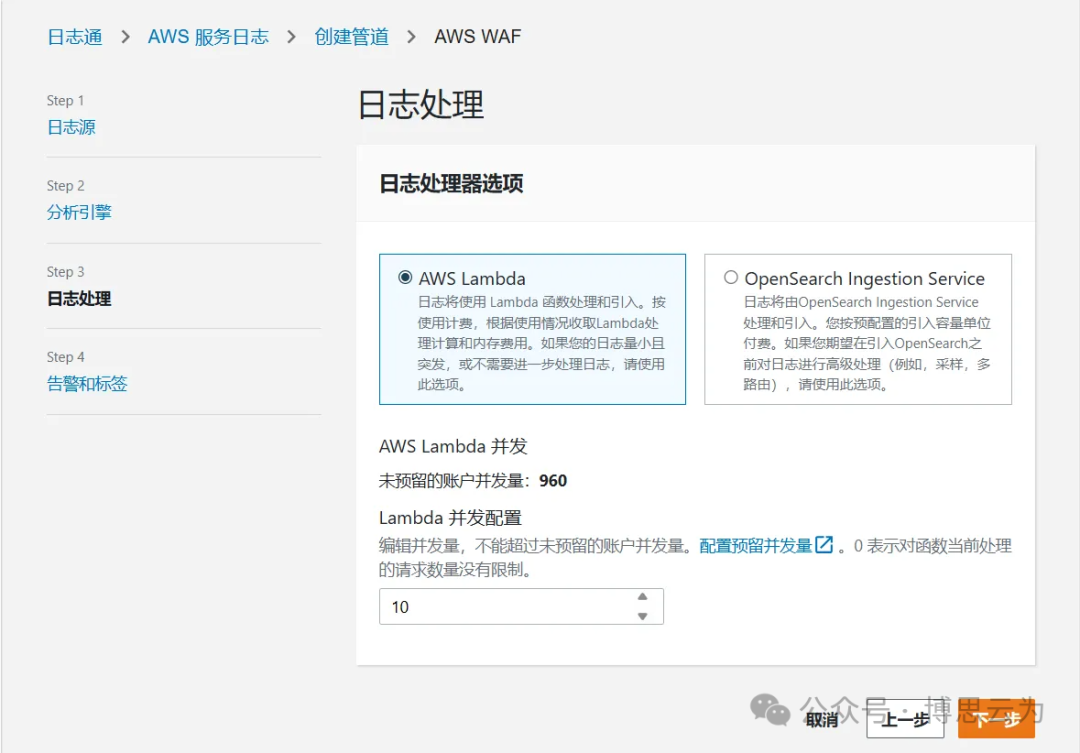The image size is (1080, 753).
Task: Open the 日志通 breadcrumb link
Action: point(74,37)
